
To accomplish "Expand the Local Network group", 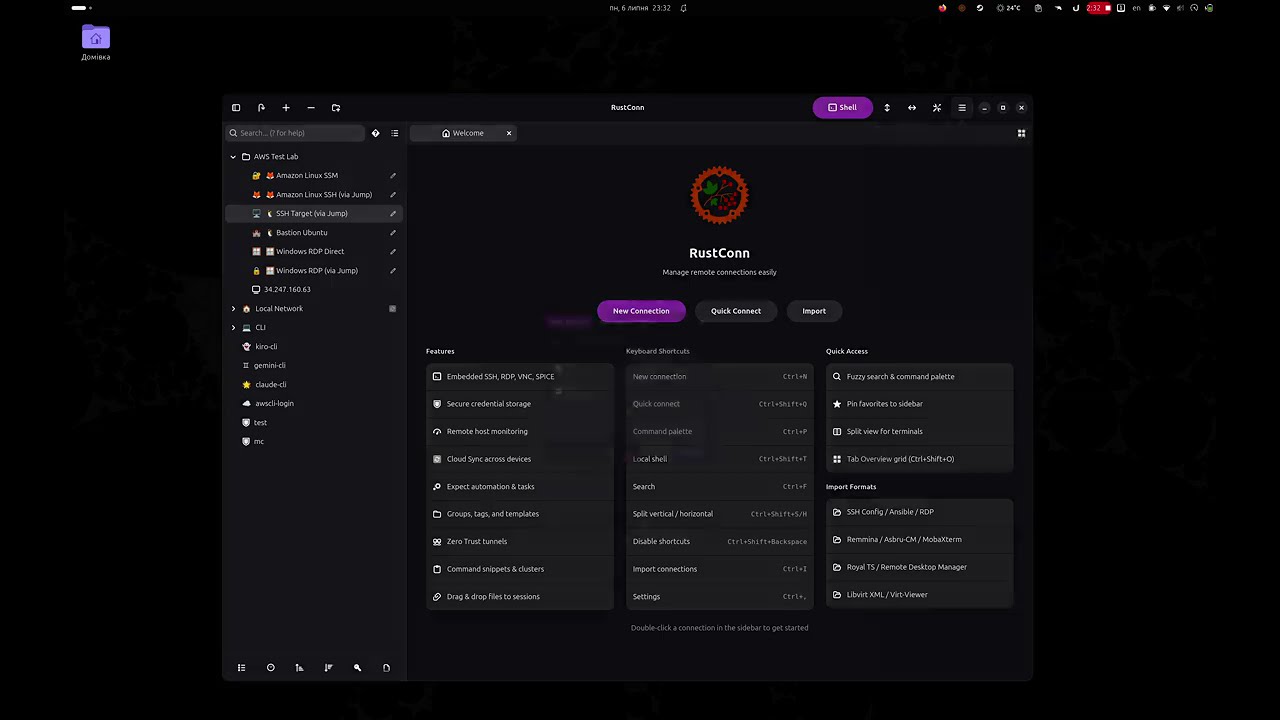I will [x=234, y=309].
